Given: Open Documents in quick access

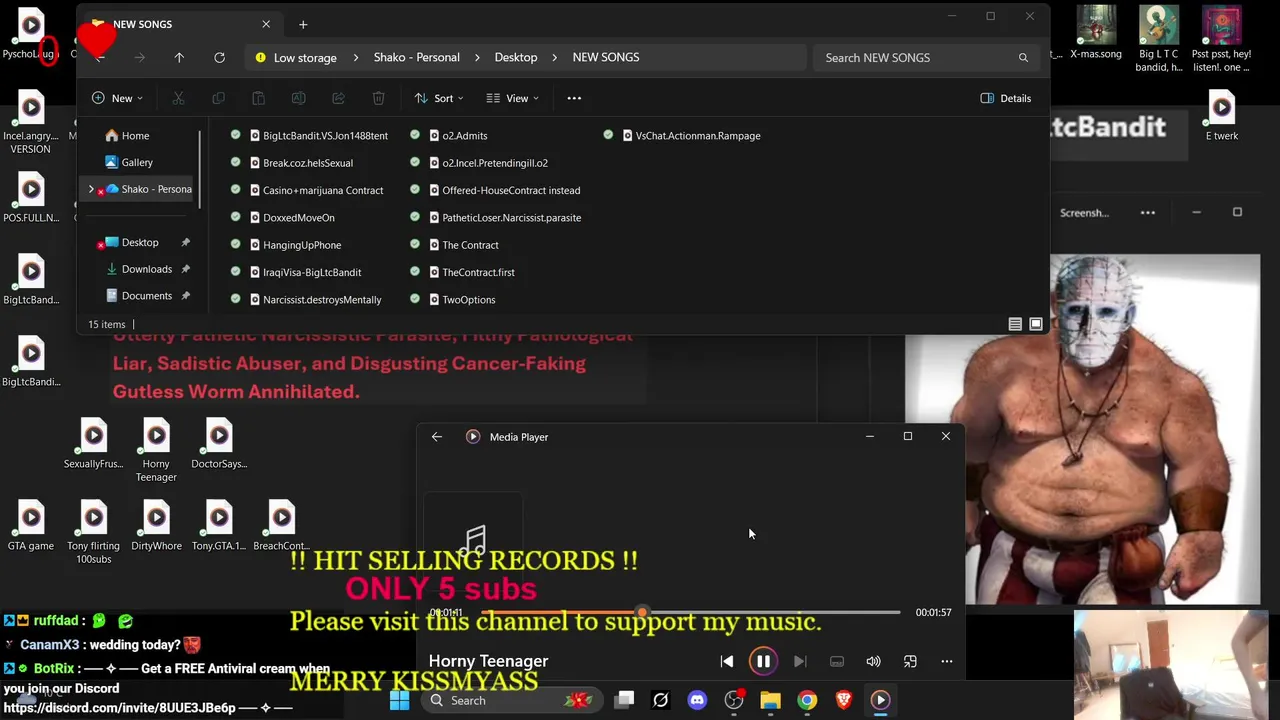Looking at the screenshot, I should coord(147,296).
